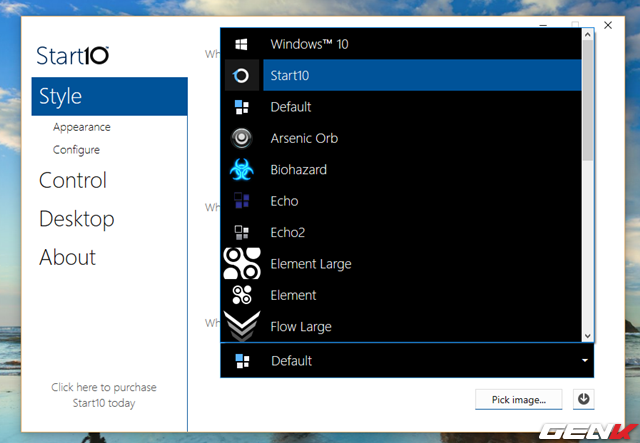Click icon in collapsed Default combo box

coord(242,361)
